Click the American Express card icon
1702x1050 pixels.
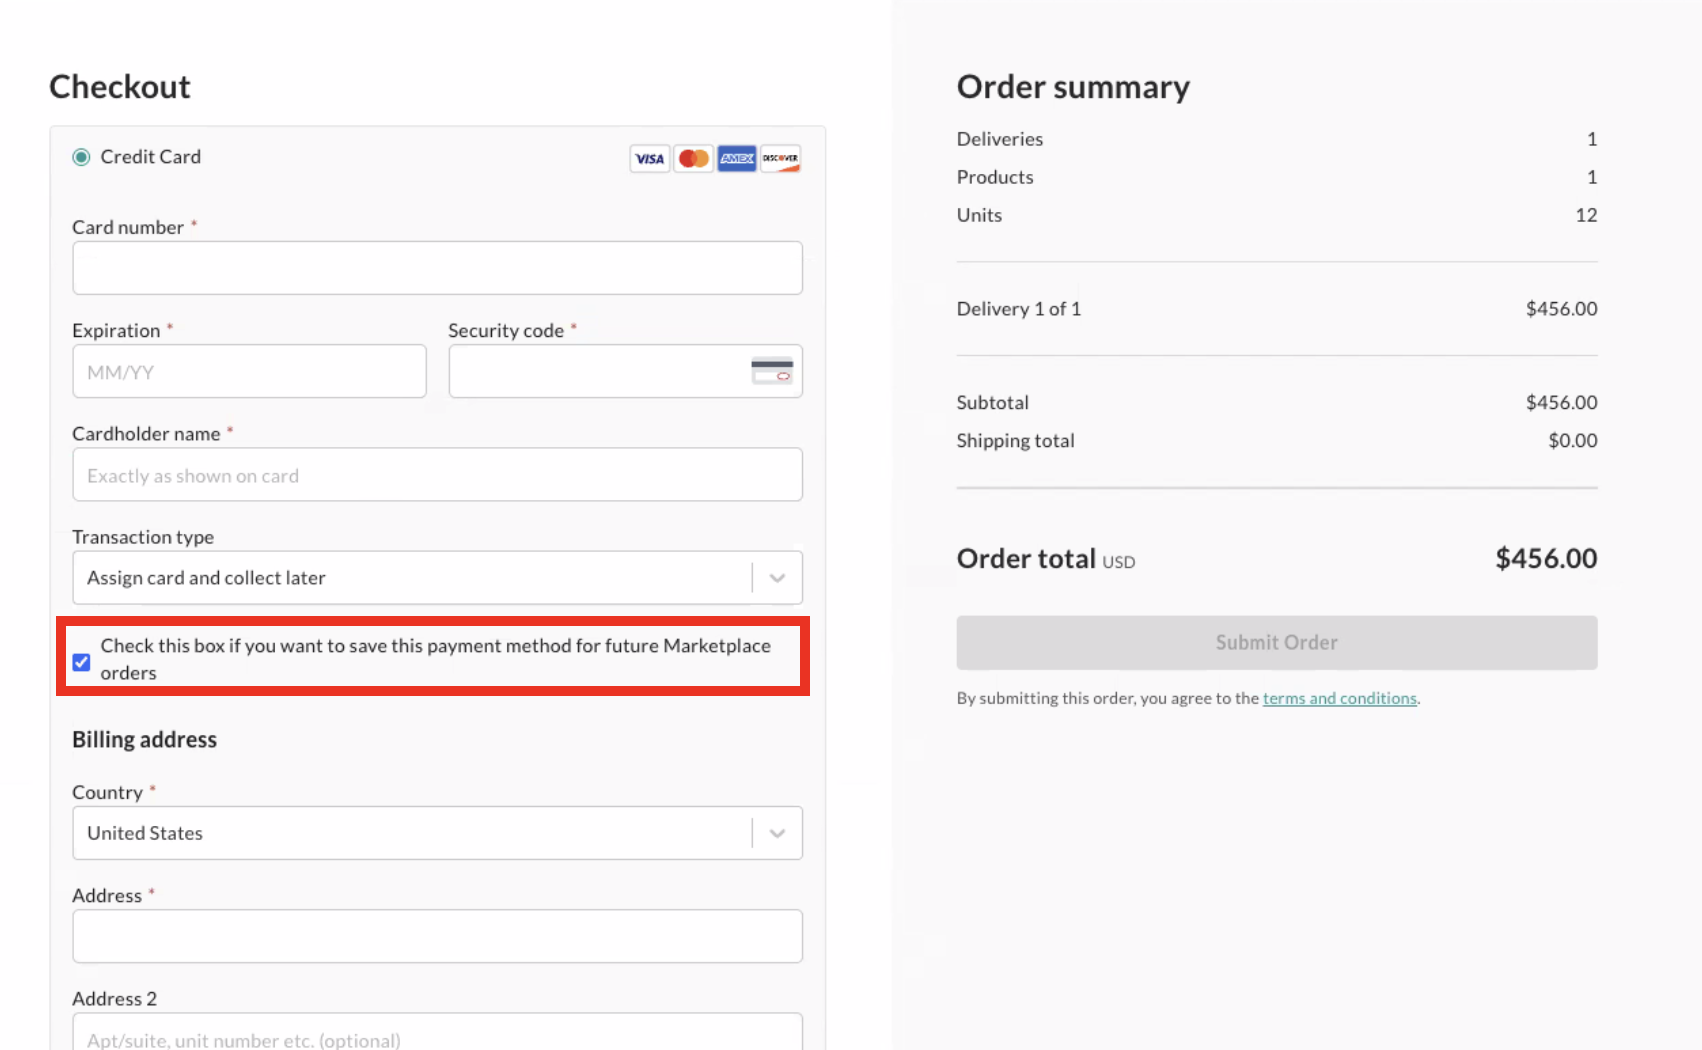pyautogui.click(x=737, y=158)
